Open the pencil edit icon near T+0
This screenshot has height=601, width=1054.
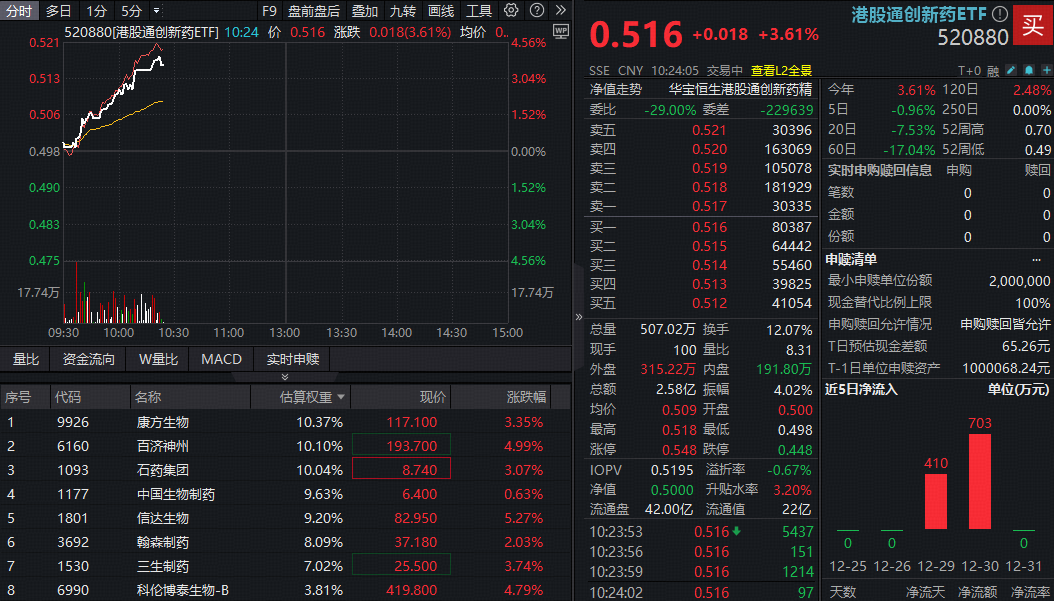click(x=1009, y=70)
